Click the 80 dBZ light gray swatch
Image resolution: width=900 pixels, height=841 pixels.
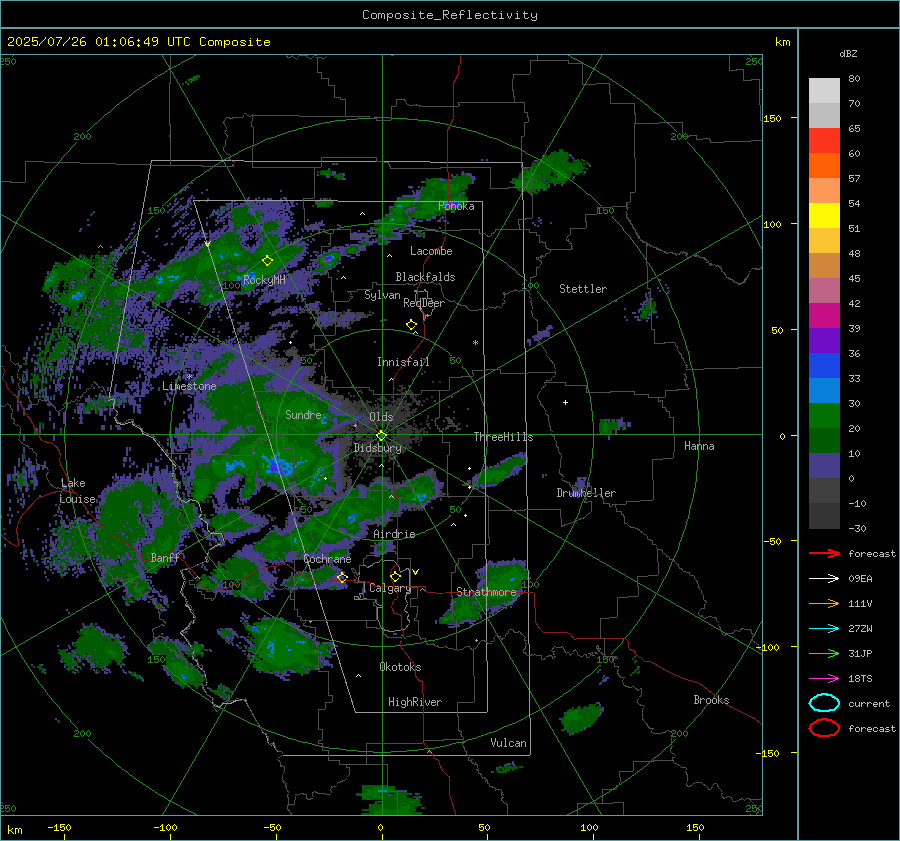point(824,90)
